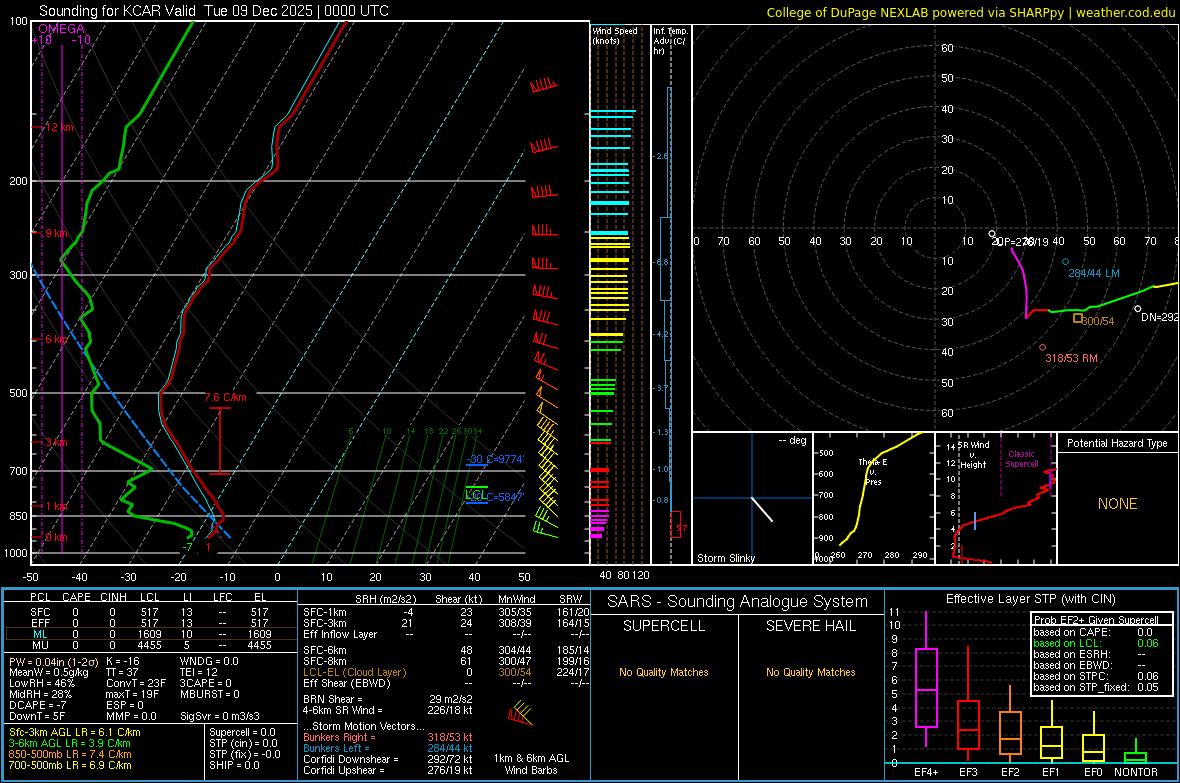Click 850-500mb LR = 7.4 C/km
1180x783 pixels.
click(70, 754)
